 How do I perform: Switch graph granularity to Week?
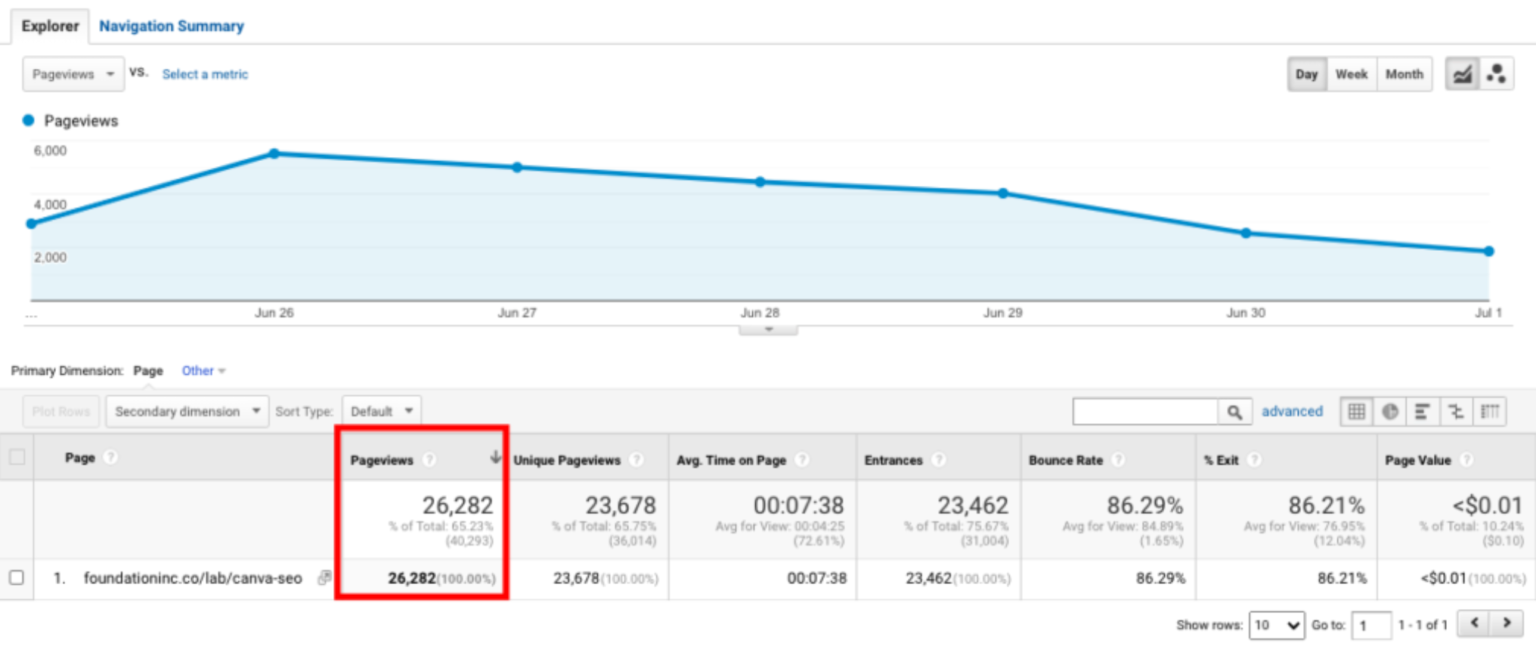click(1352, 73)
